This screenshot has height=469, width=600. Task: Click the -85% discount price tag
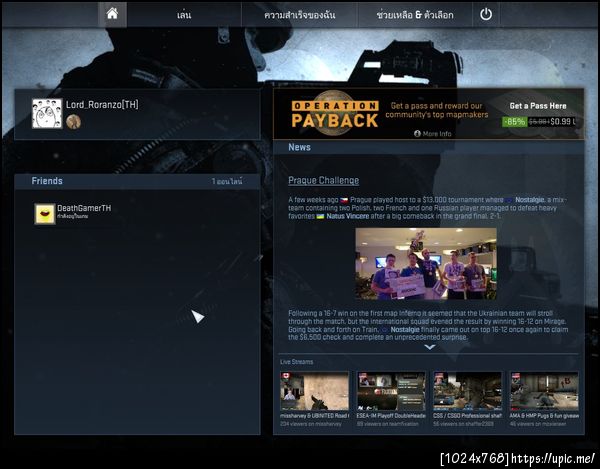tap(514, 122)
